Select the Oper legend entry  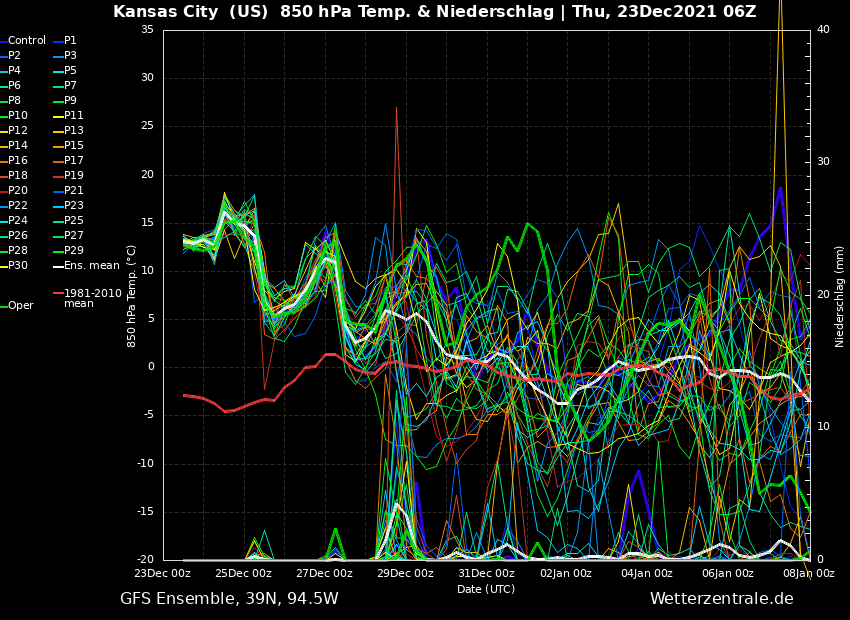point(21,306)
